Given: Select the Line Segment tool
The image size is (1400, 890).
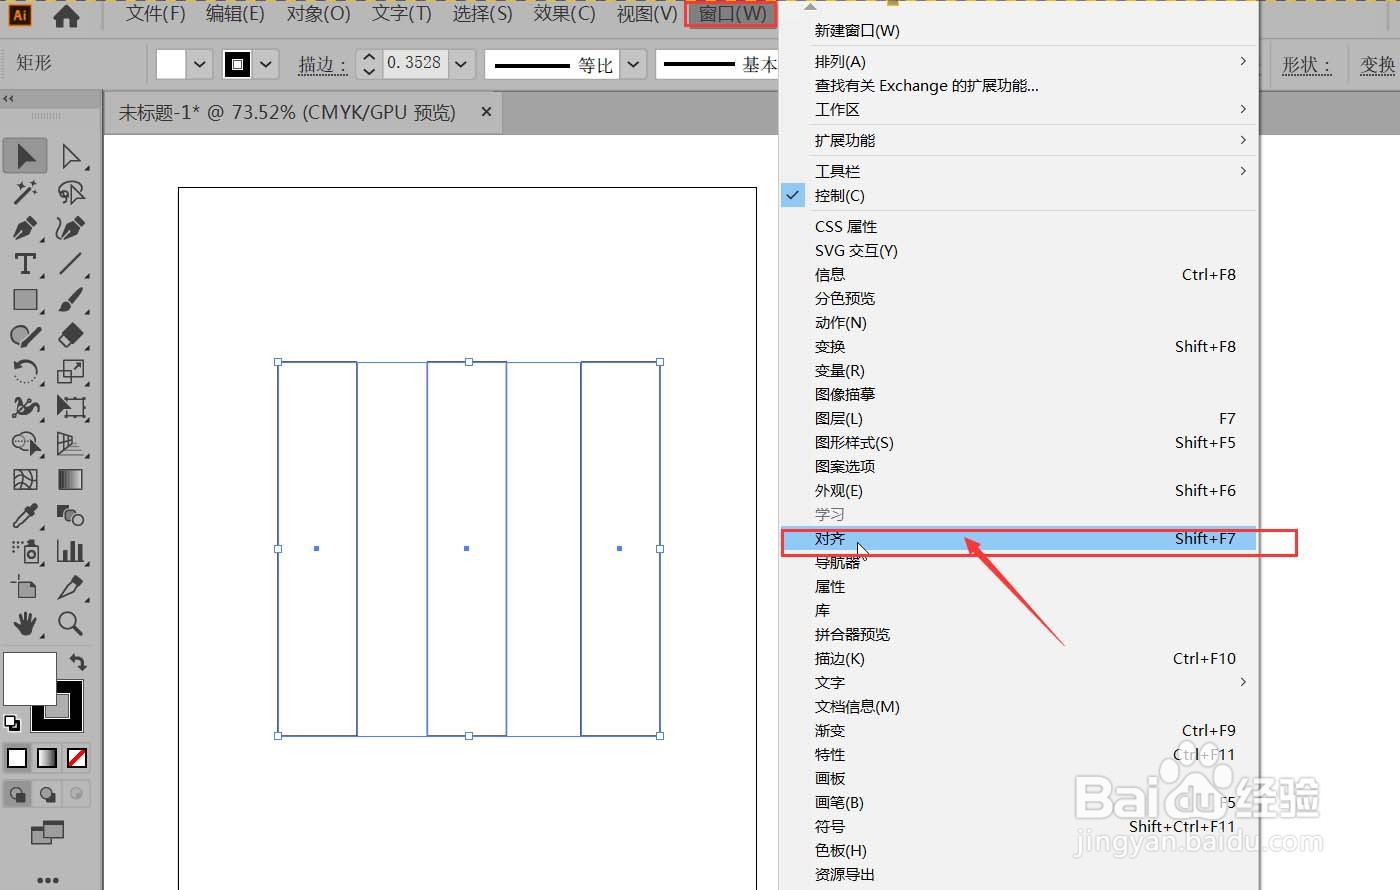Looking at the screenshot, I should pyautogui.click(x=70, y=264).
